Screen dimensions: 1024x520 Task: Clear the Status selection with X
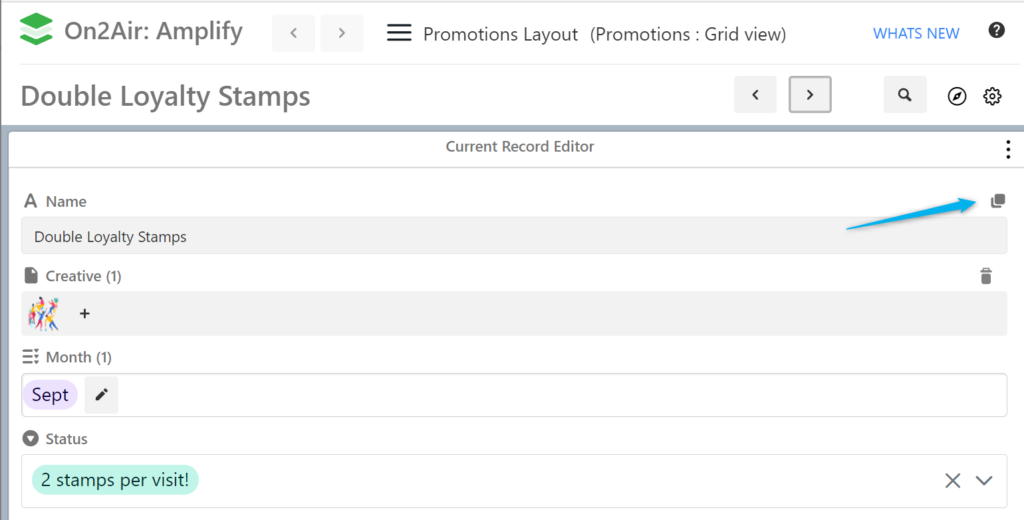pos(953,481)
